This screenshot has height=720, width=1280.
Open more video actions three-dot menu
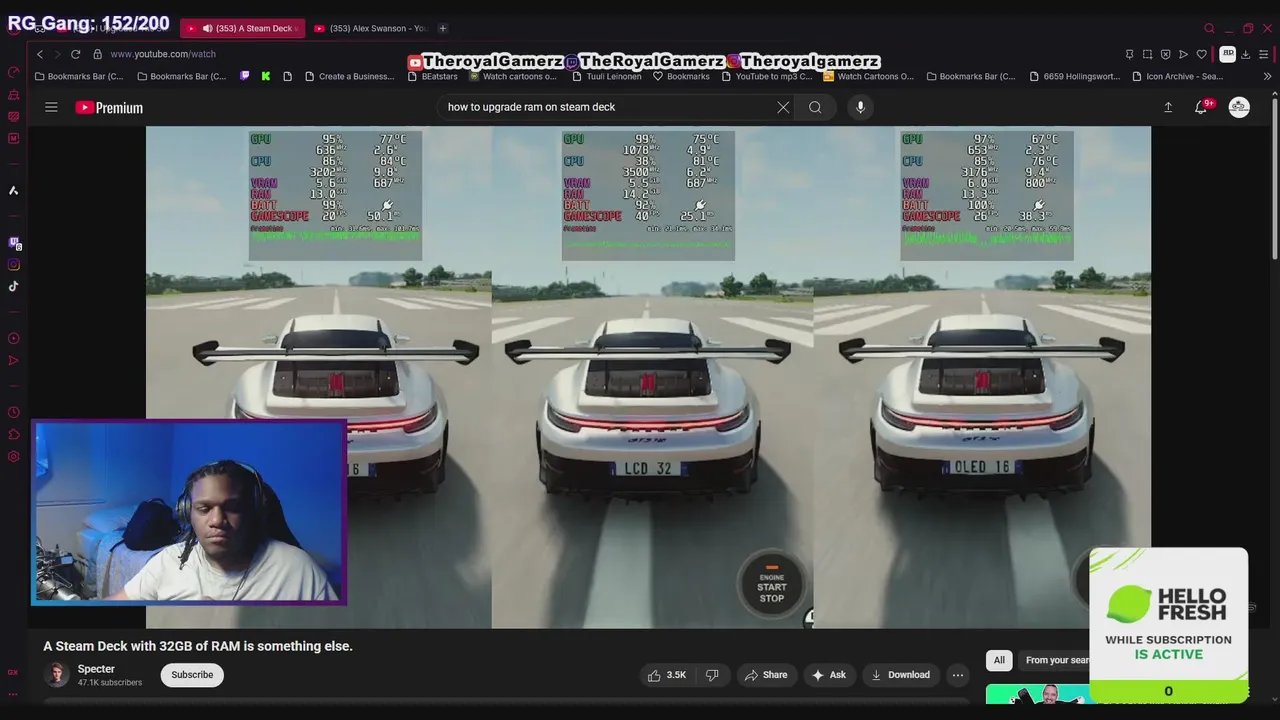958,675
